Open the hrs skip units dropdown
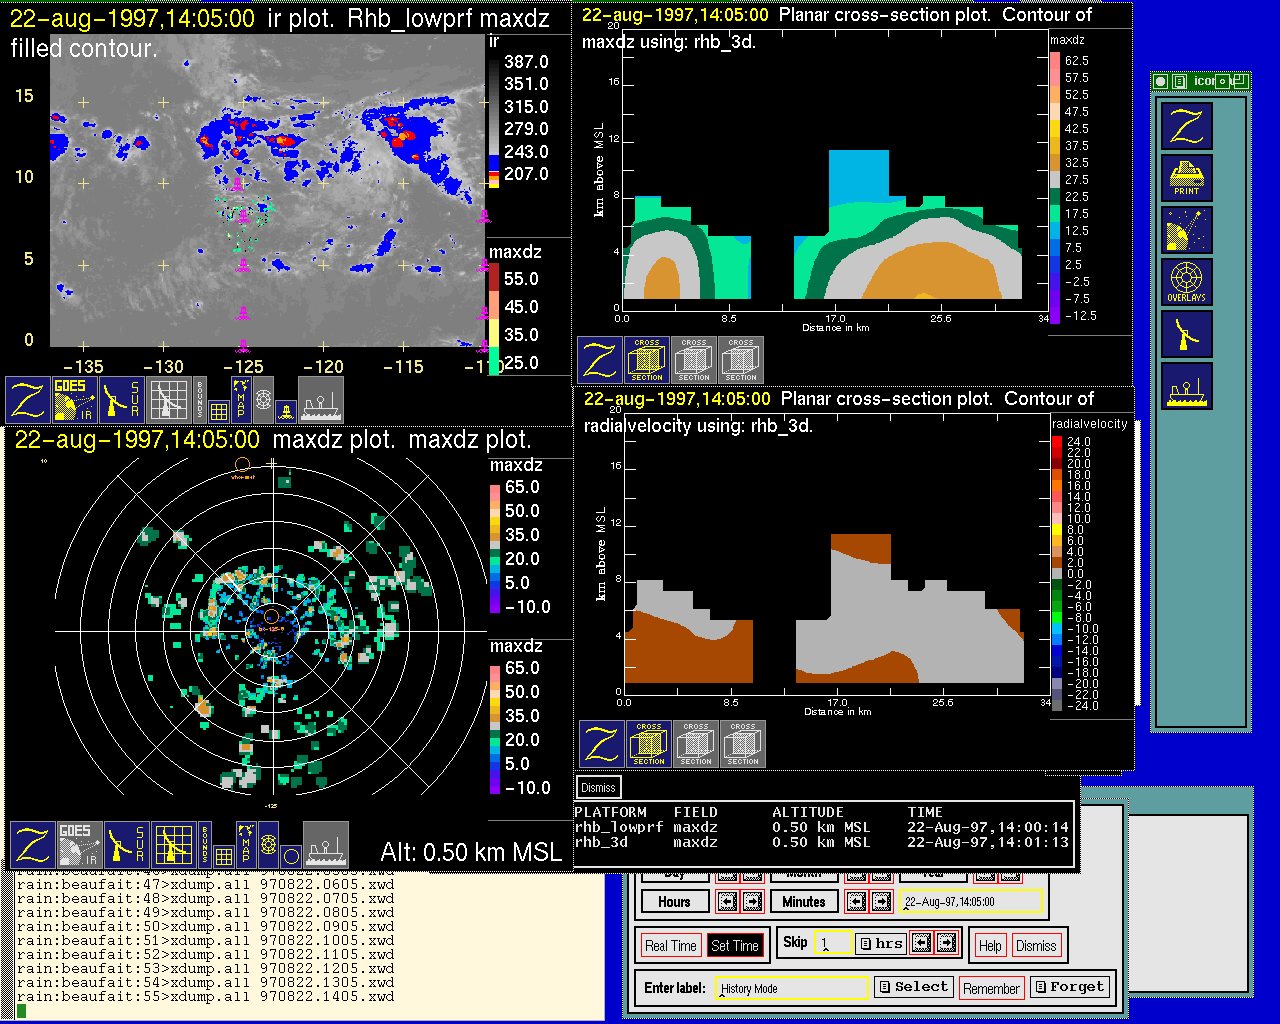 881,943
